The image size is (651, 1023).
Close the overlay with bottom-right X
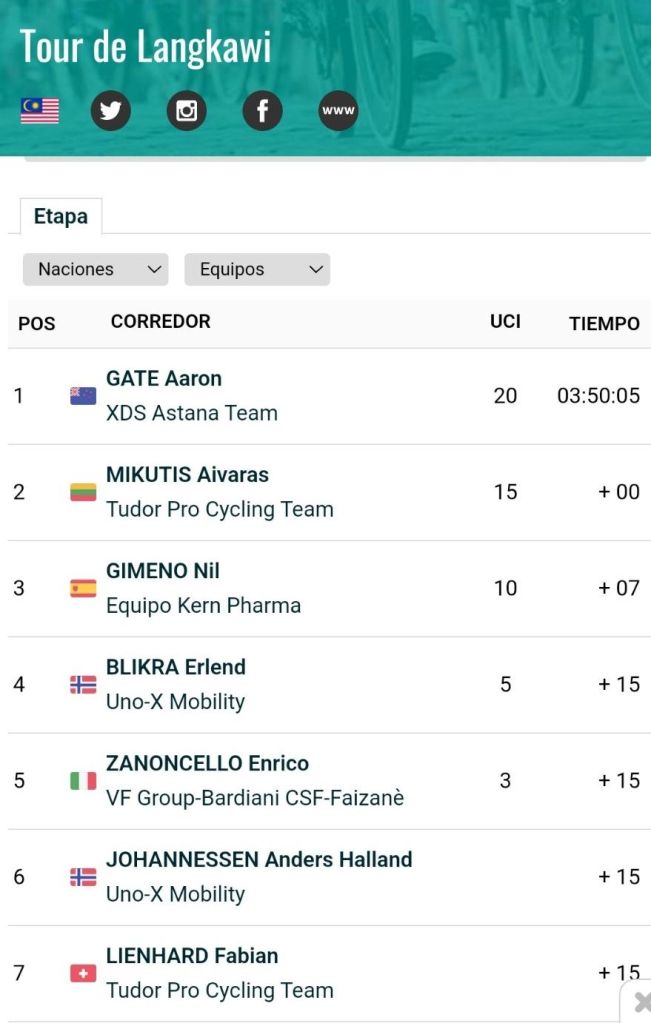pyautogui.click(x=641, y=1002)
